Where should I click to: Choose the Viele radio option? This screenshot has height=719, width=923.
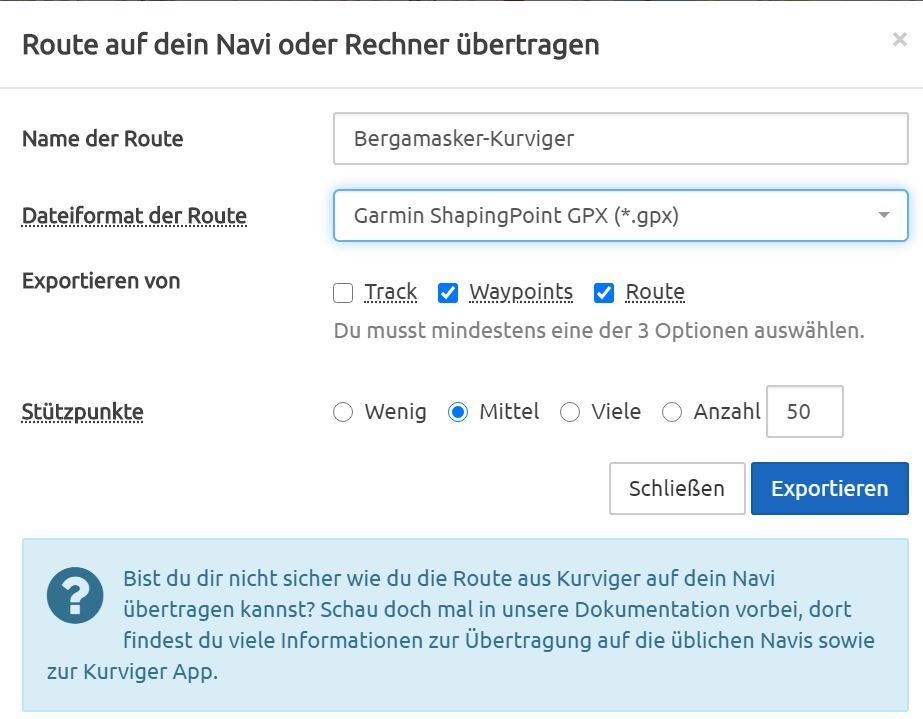point(570,412)
